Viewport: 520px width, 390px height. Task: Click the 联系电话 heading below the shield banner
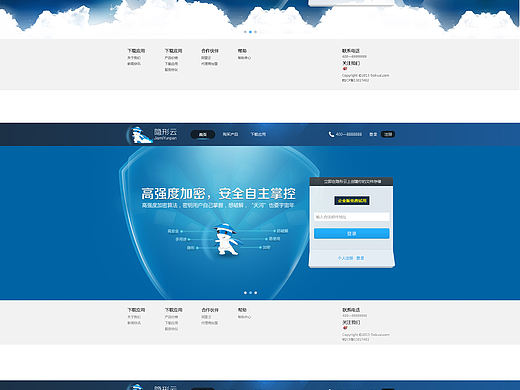[x=351, y=310]
